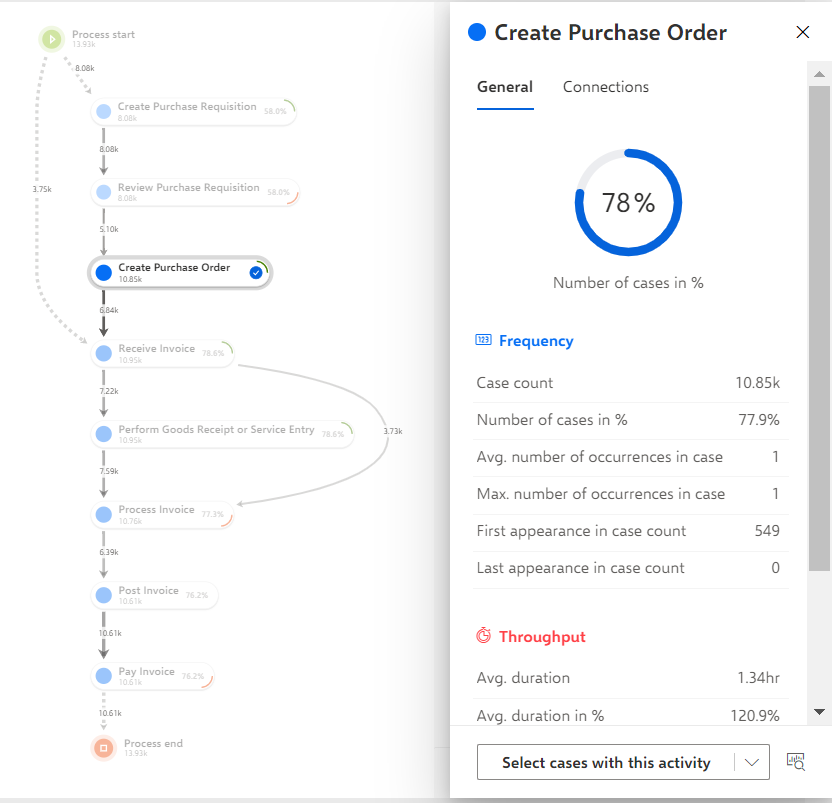The width and height of the screenshot is (832, 803).
Task: Expand the Select cases dropdown arrow
Action: [751, 762]
